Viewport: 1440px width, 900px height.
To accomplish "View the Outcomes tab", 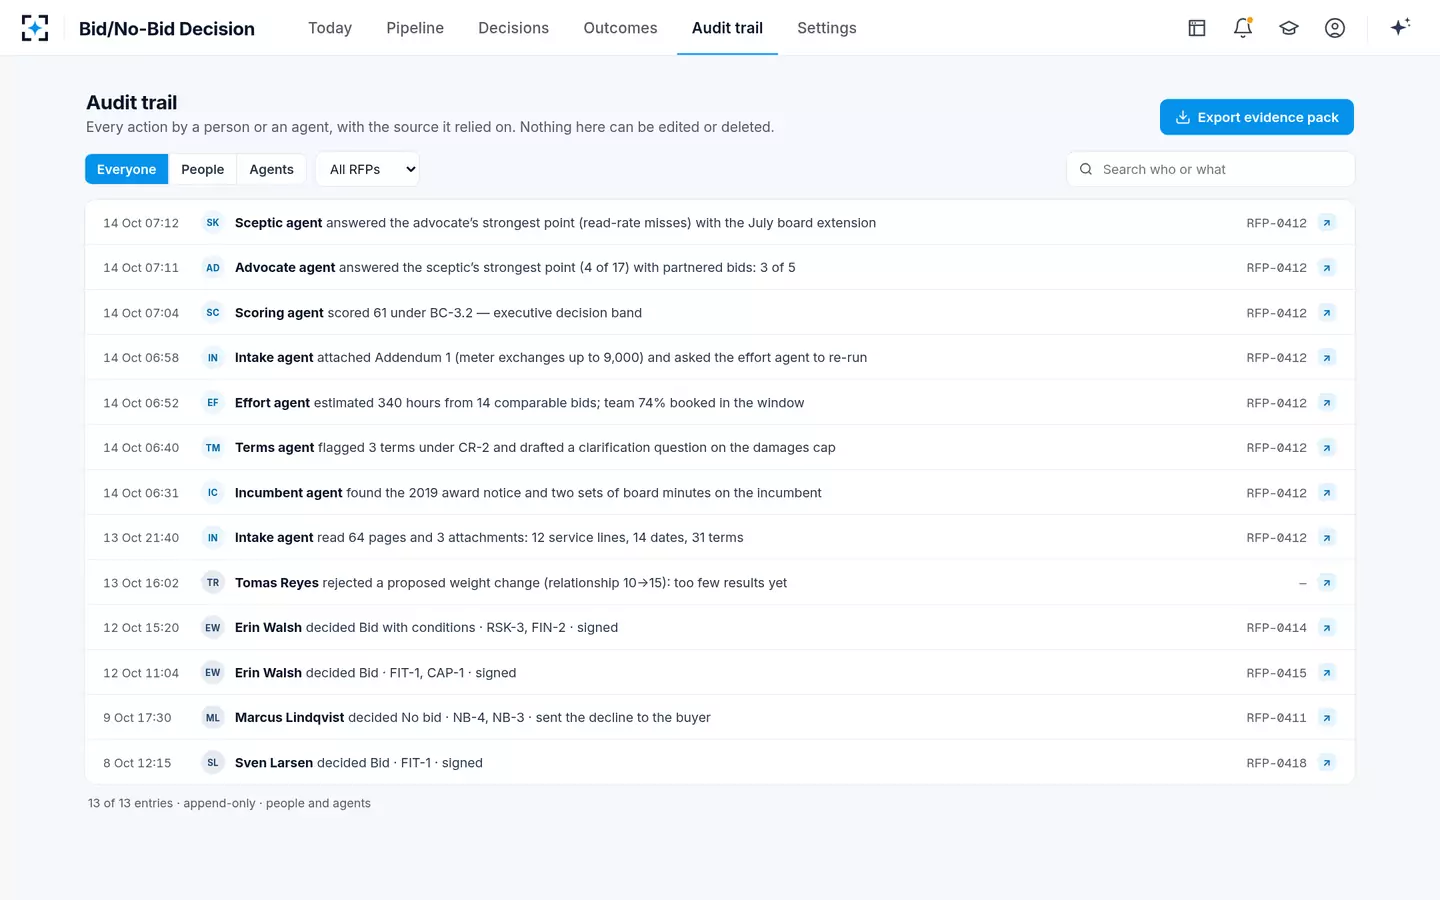I will (620, 28).
